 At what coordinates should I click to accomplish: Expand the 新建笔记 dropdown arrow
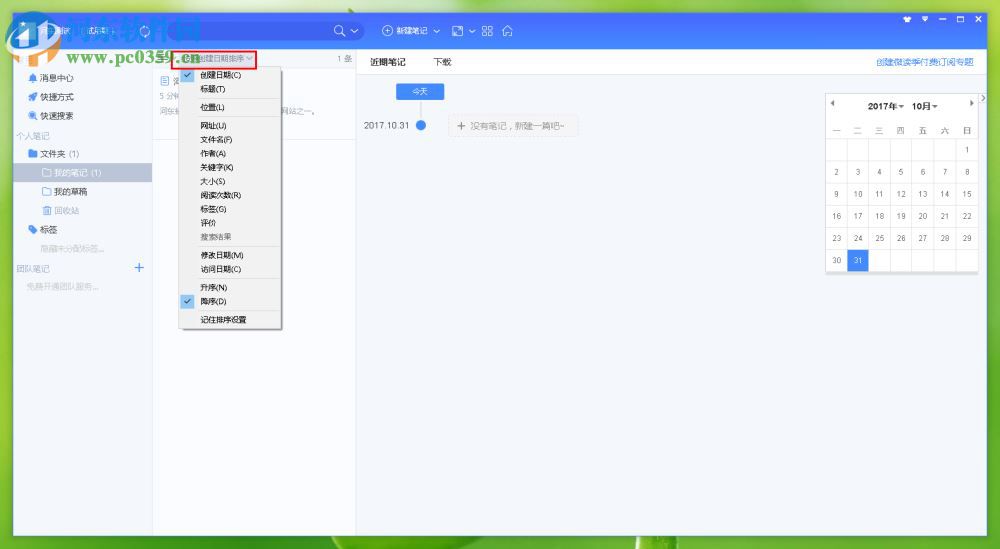(436, 31)
